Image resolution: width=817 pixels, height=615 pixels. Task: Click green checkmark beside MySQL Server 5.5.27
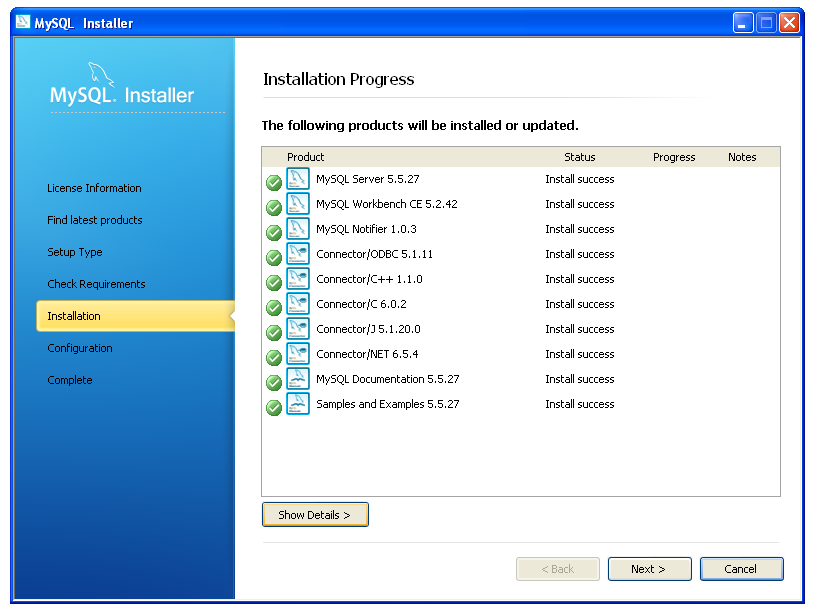pyautogui.click(x=274, y=183)
